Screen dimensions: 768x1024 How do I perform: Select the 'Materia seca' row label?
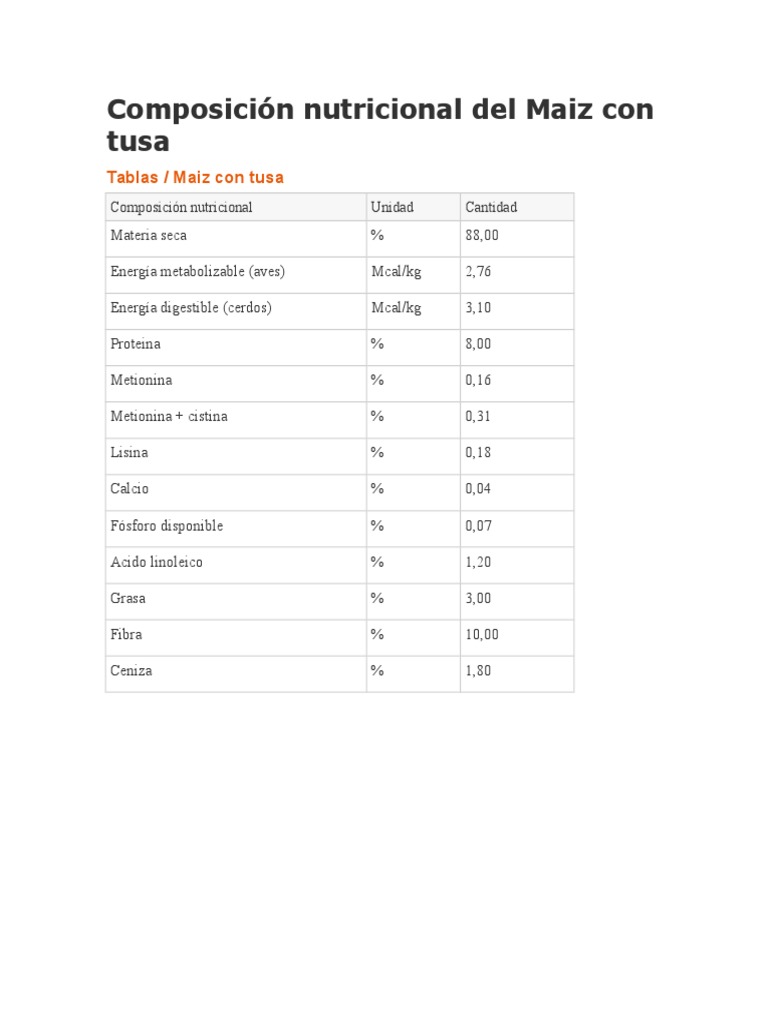tap(148, 235)
